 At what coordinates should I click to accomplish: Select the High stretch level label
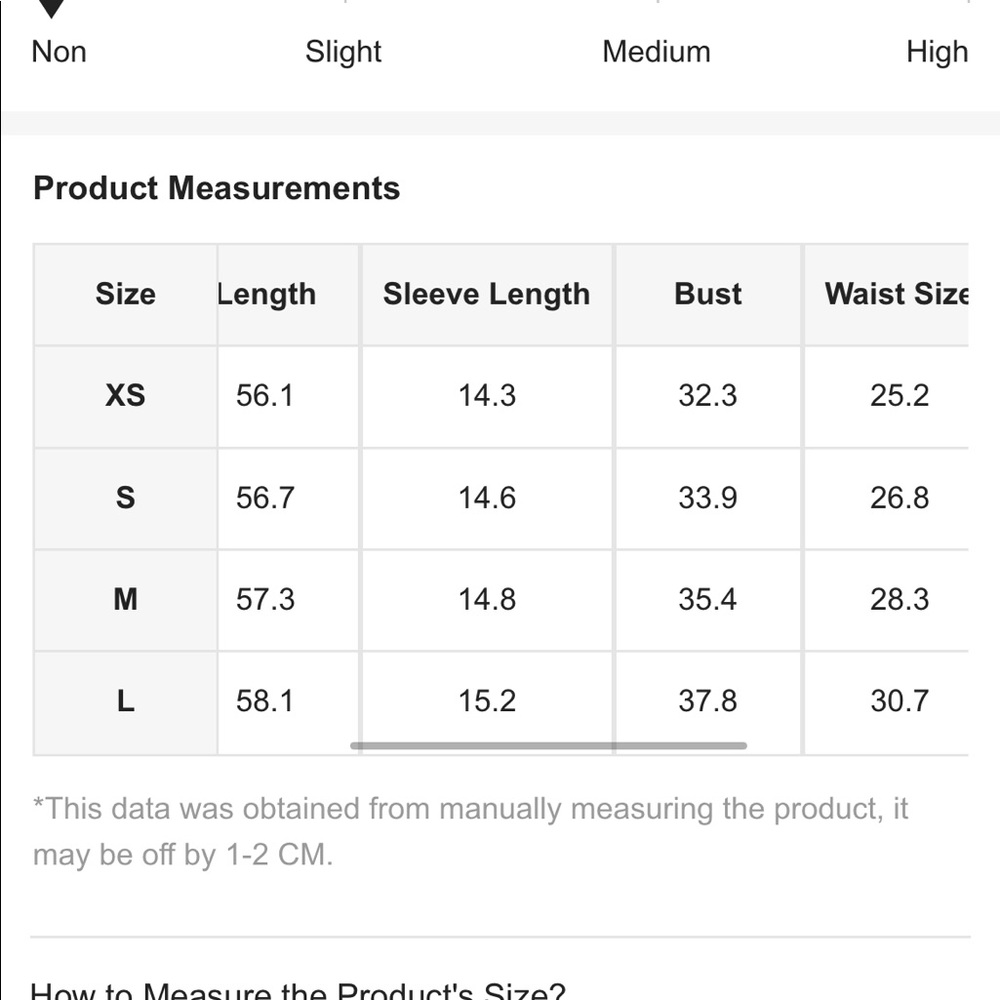click(937, 52)
